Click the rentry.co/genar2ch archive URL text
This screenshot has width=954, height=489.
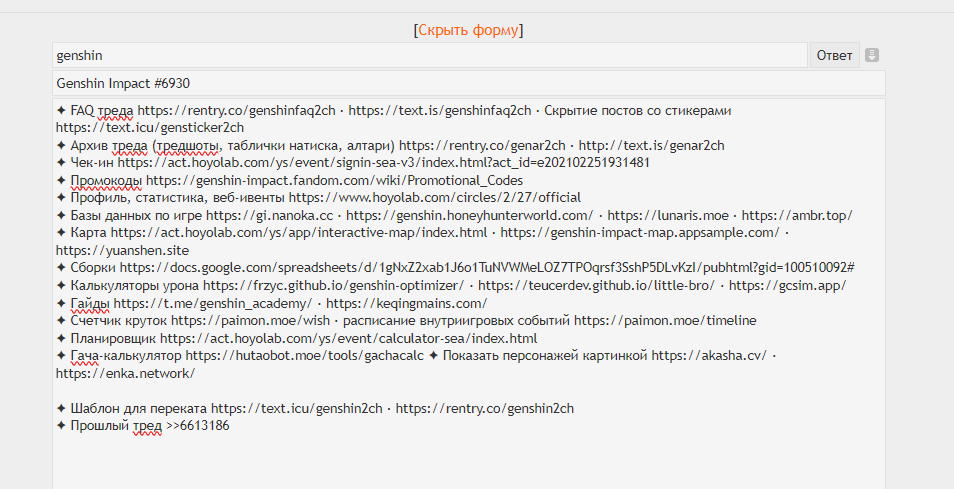(482, 145)
